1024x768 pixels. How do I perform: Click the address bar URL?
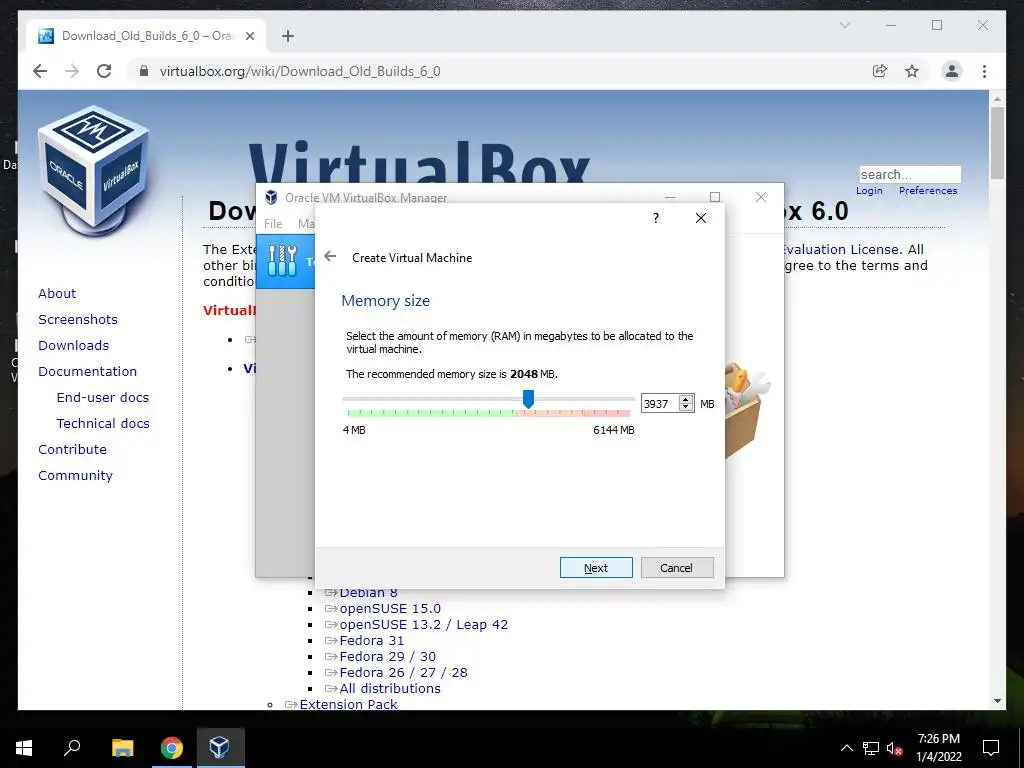300,71
